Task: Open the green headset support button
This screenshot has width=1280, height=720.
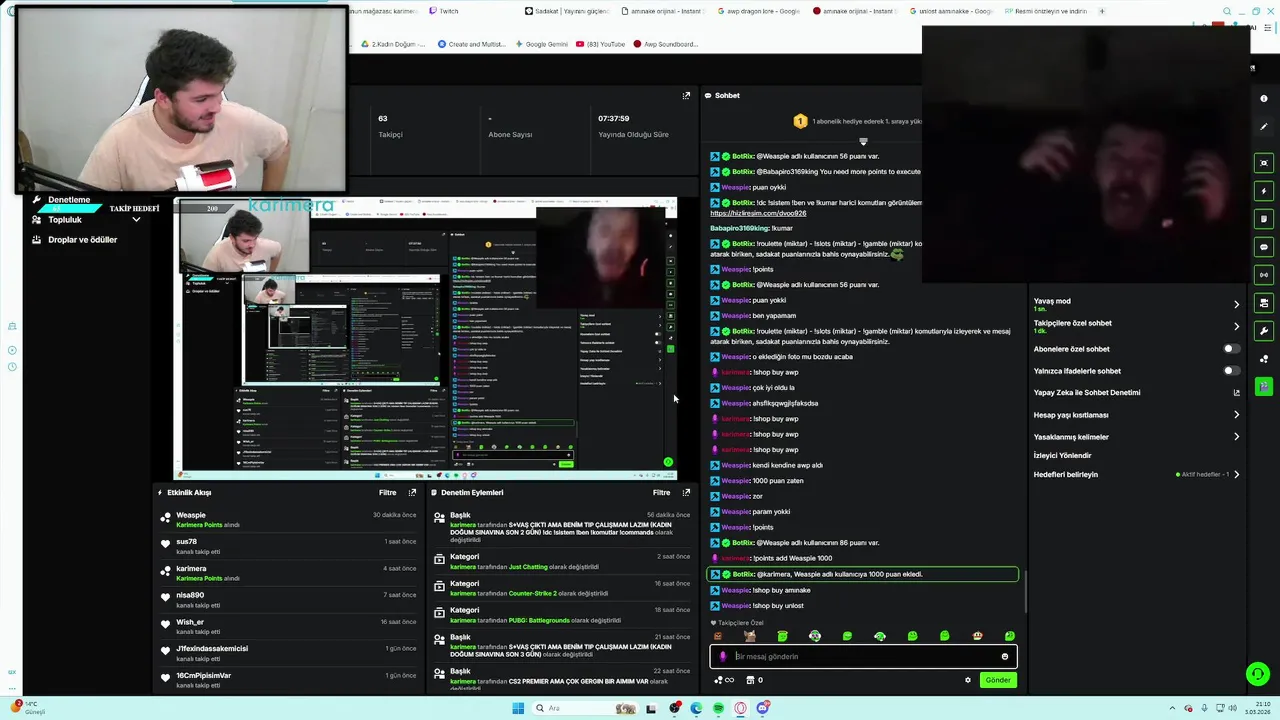Action: coord(1258,674)
